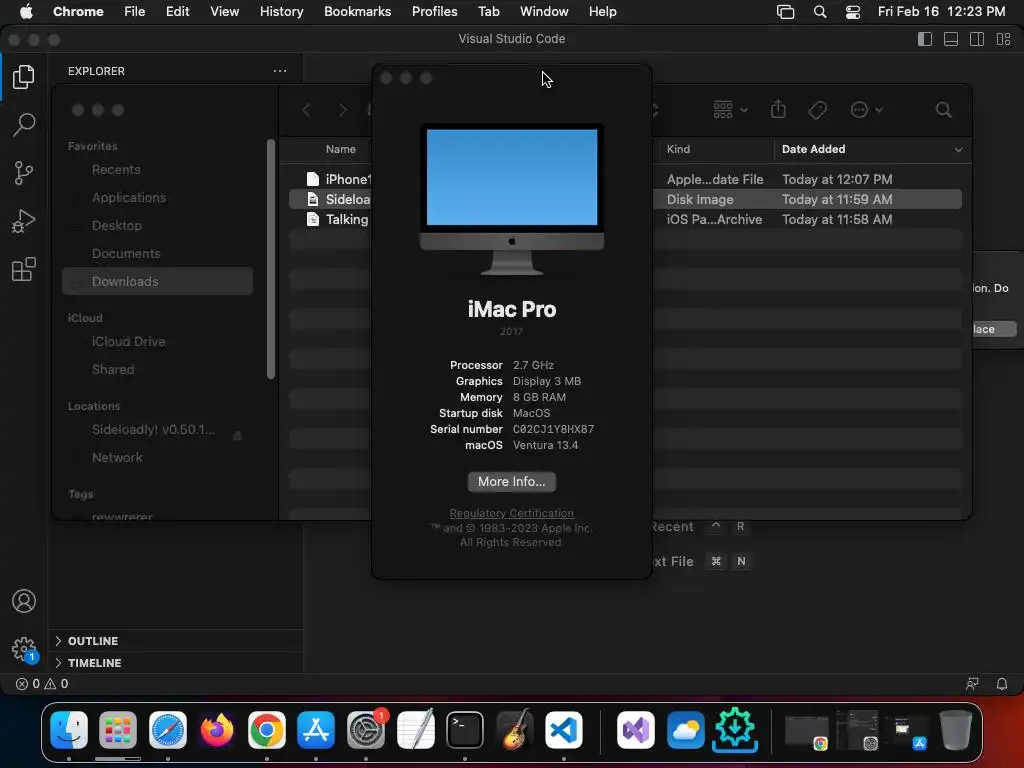This screenshot has width=1024, height=768.
Task: Sort Finder list by Kind column
Action: coord(716,149)
